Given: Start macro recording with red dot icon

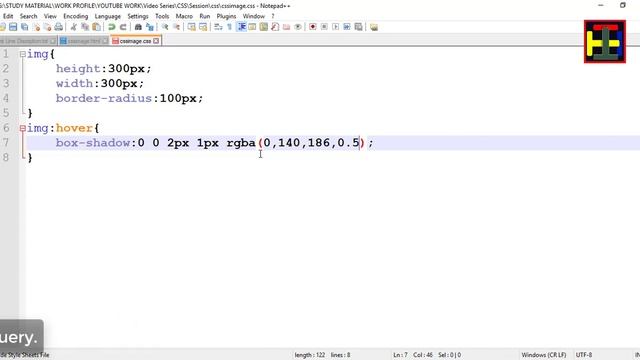Looking at the screenshot, I should tap(313, 27).
